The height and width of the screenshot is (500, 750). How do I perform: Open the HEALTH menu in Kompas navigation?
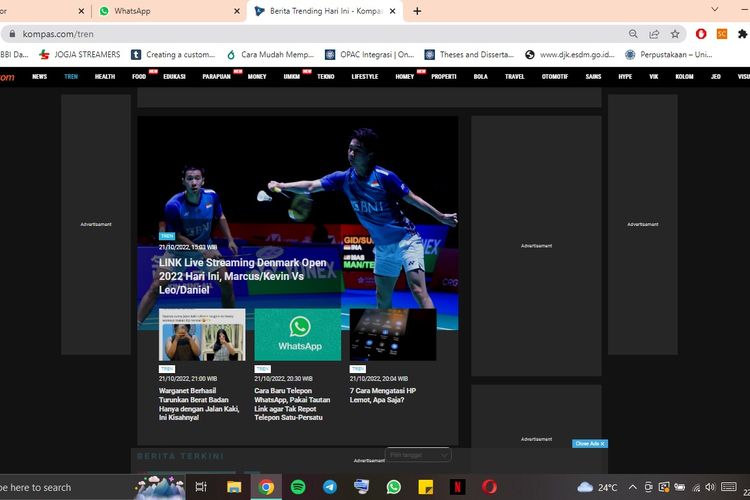(105, 76)
